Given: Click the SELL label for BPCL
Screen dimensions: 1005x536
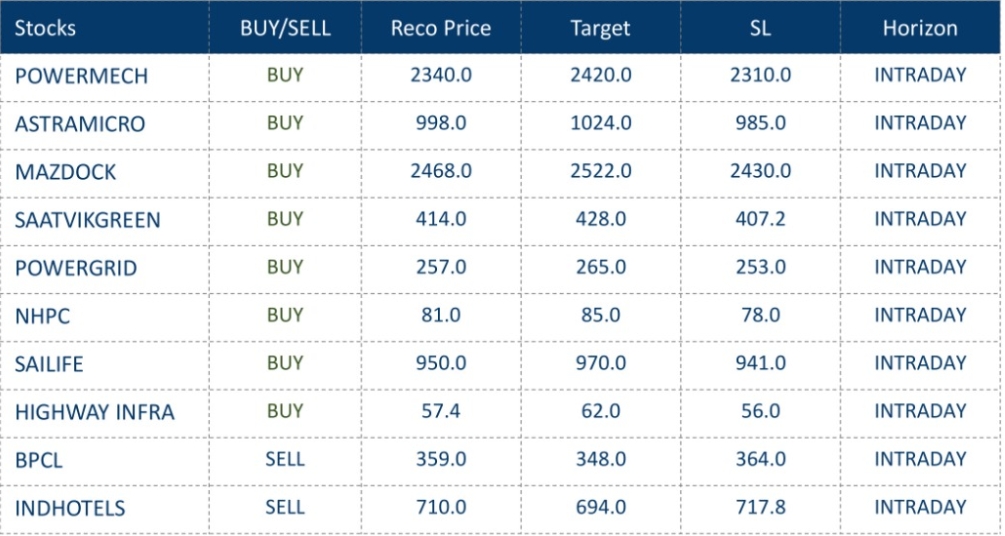Looking at the screenshot, I should point(284,460).
